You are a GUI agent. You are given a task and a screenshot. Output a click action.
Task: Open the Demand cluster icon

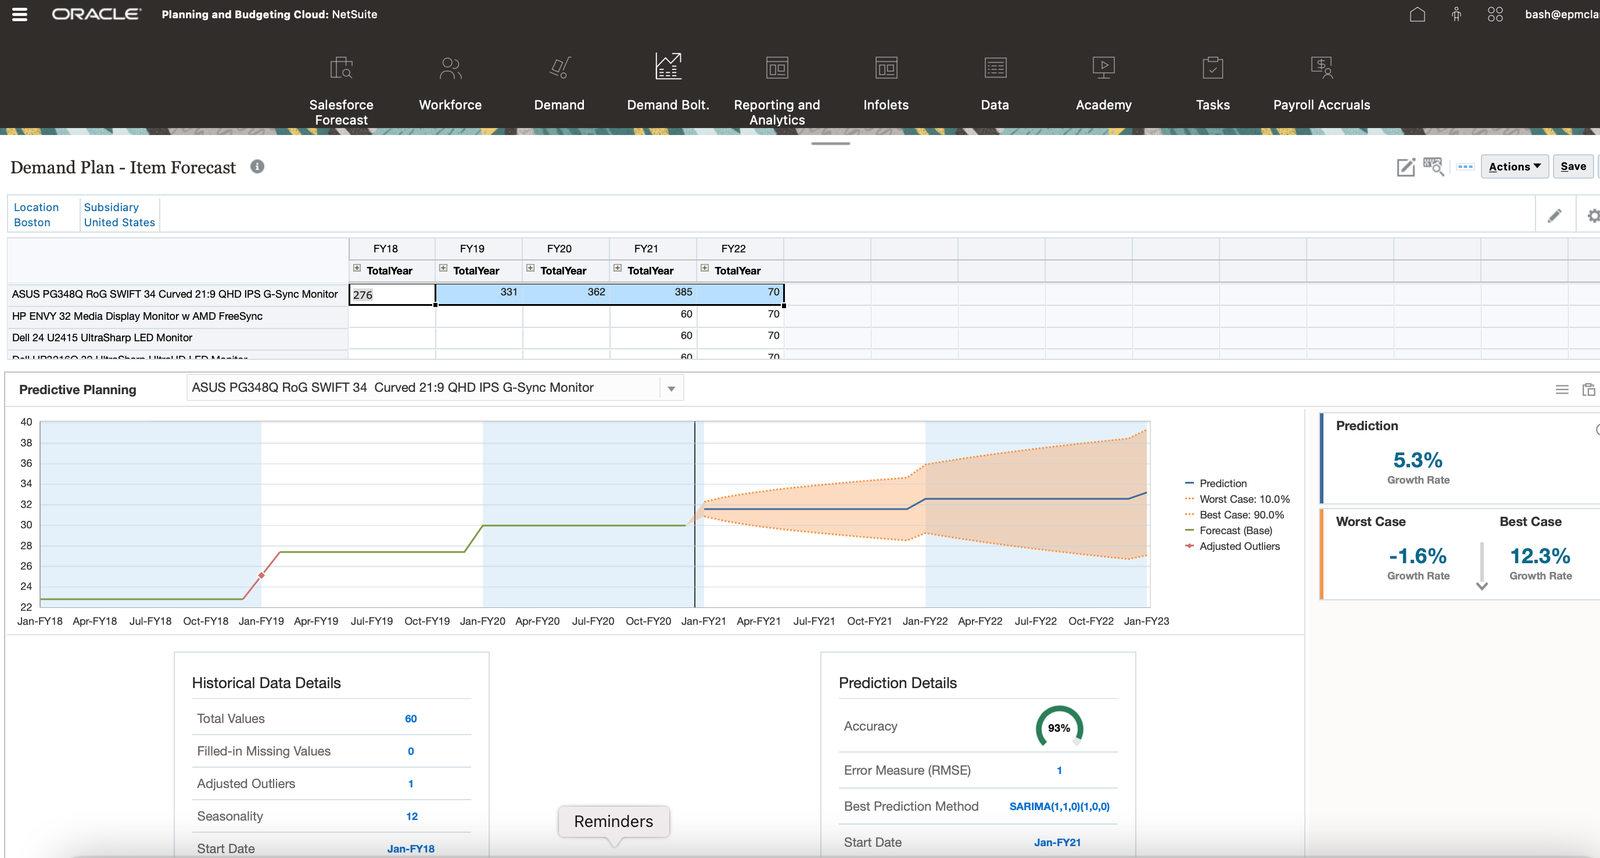pos(559,67)
